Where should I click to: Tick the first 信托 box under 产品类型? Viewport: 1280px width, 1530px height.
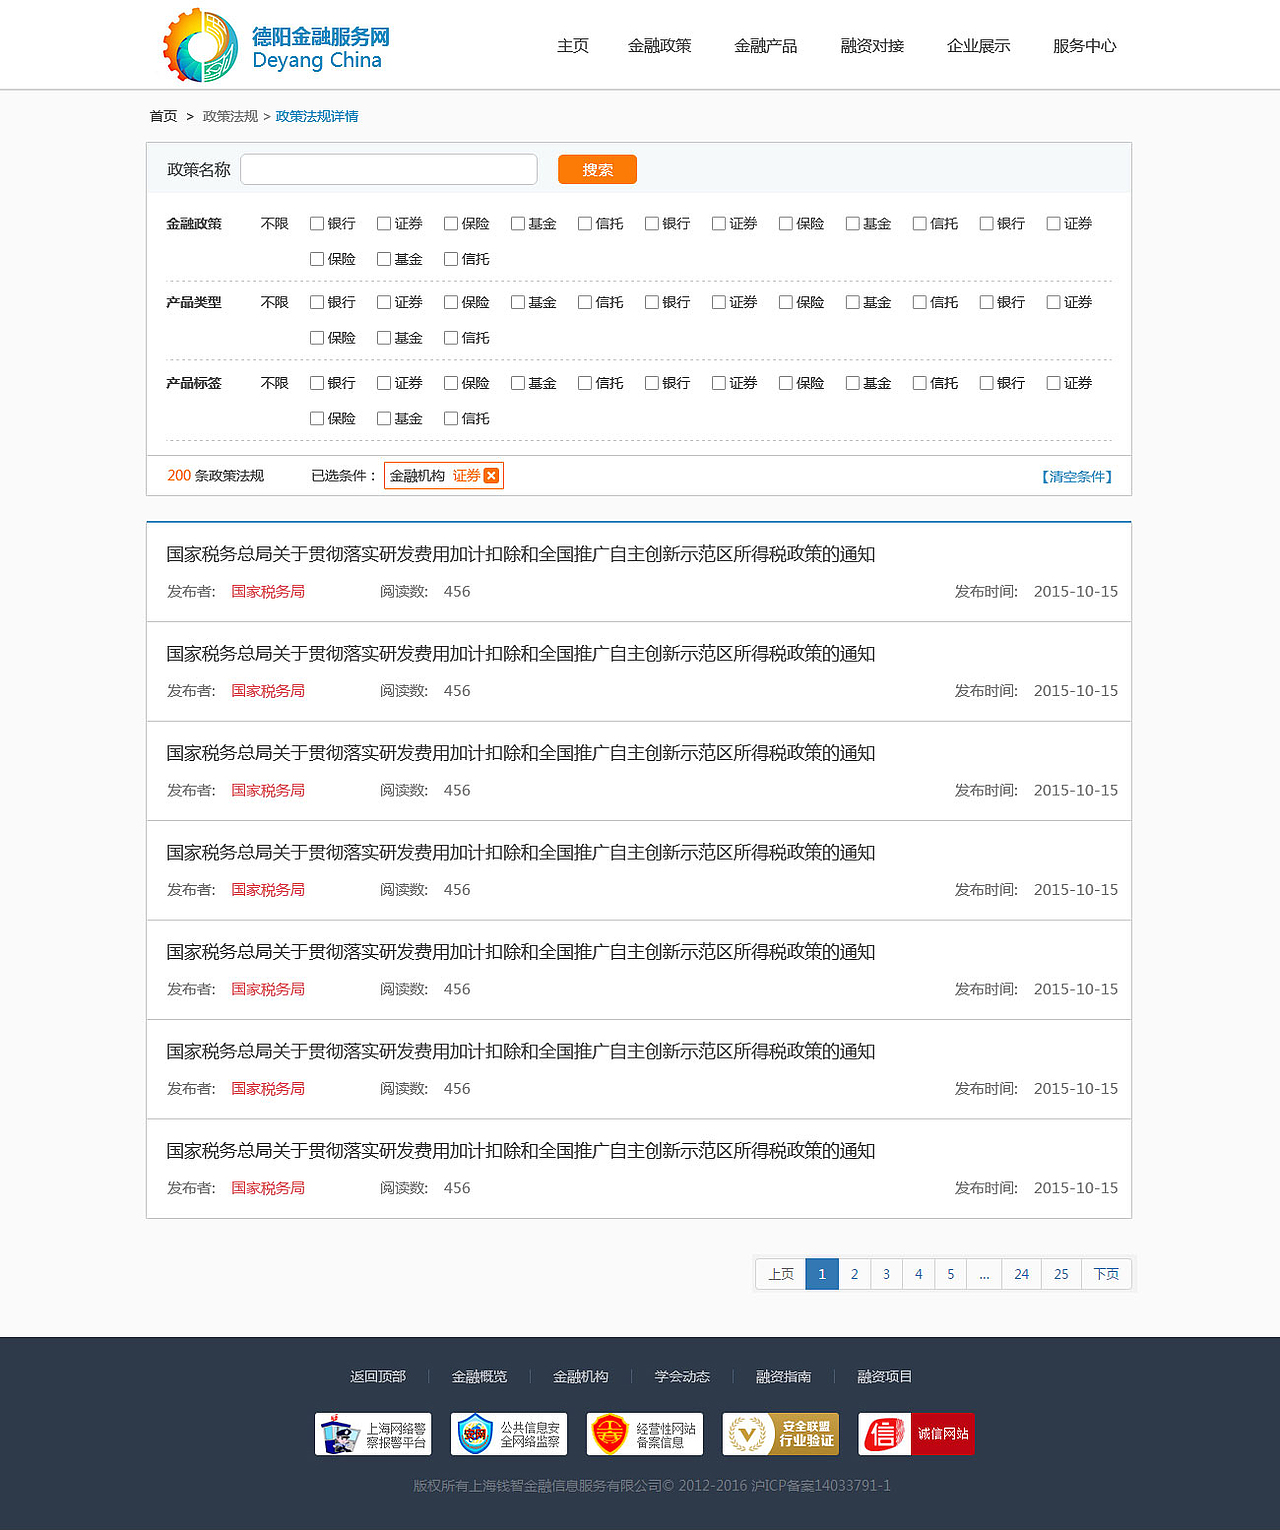point(585,302)
